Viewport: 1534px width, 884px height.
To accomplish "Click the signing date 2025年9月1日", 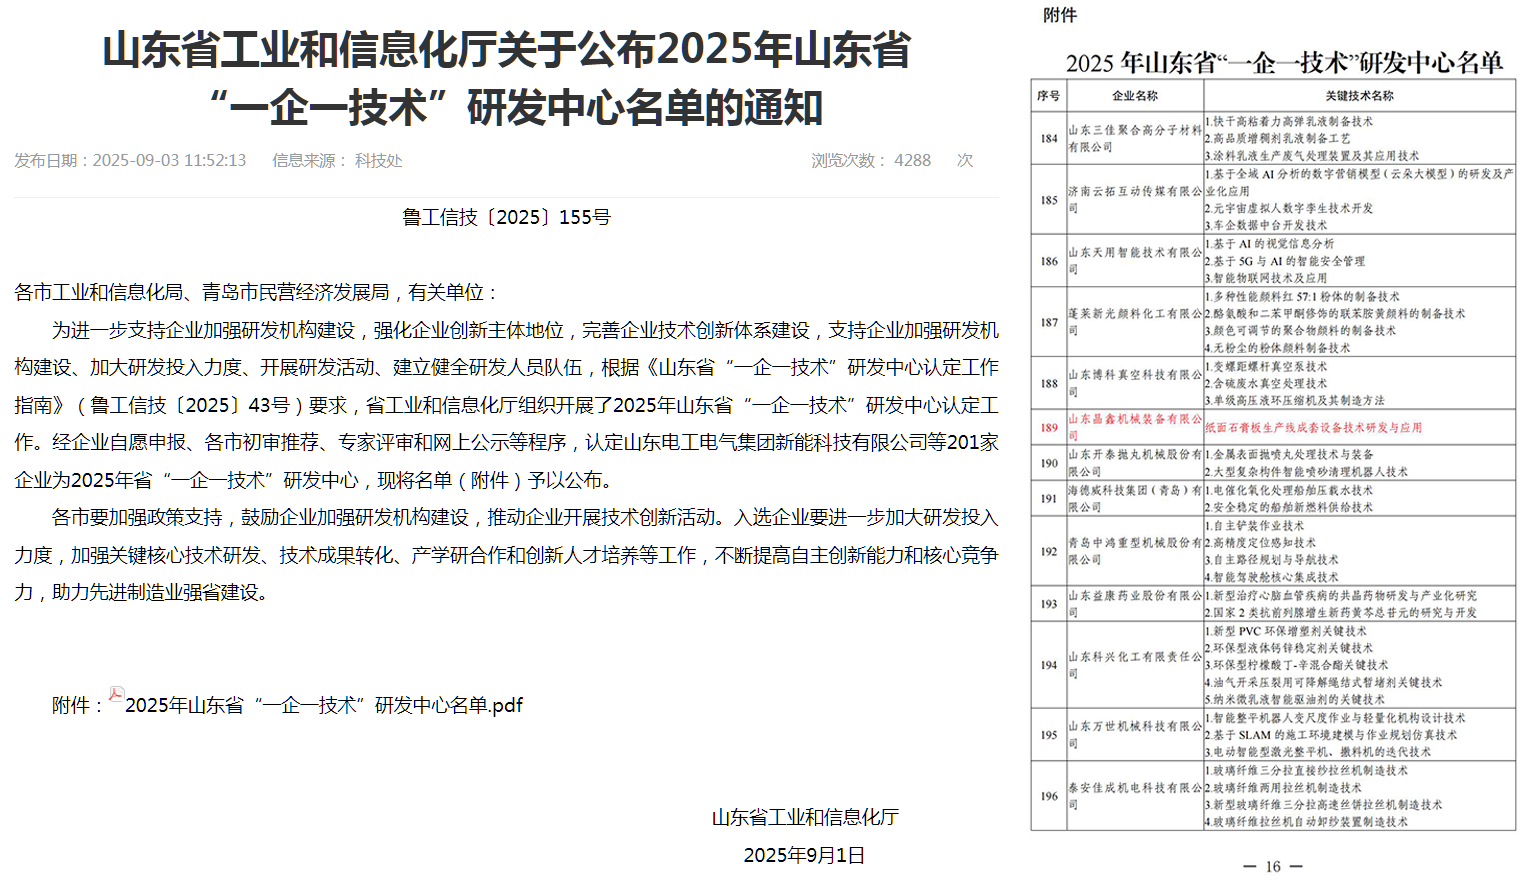I will (x=804, y=856).
